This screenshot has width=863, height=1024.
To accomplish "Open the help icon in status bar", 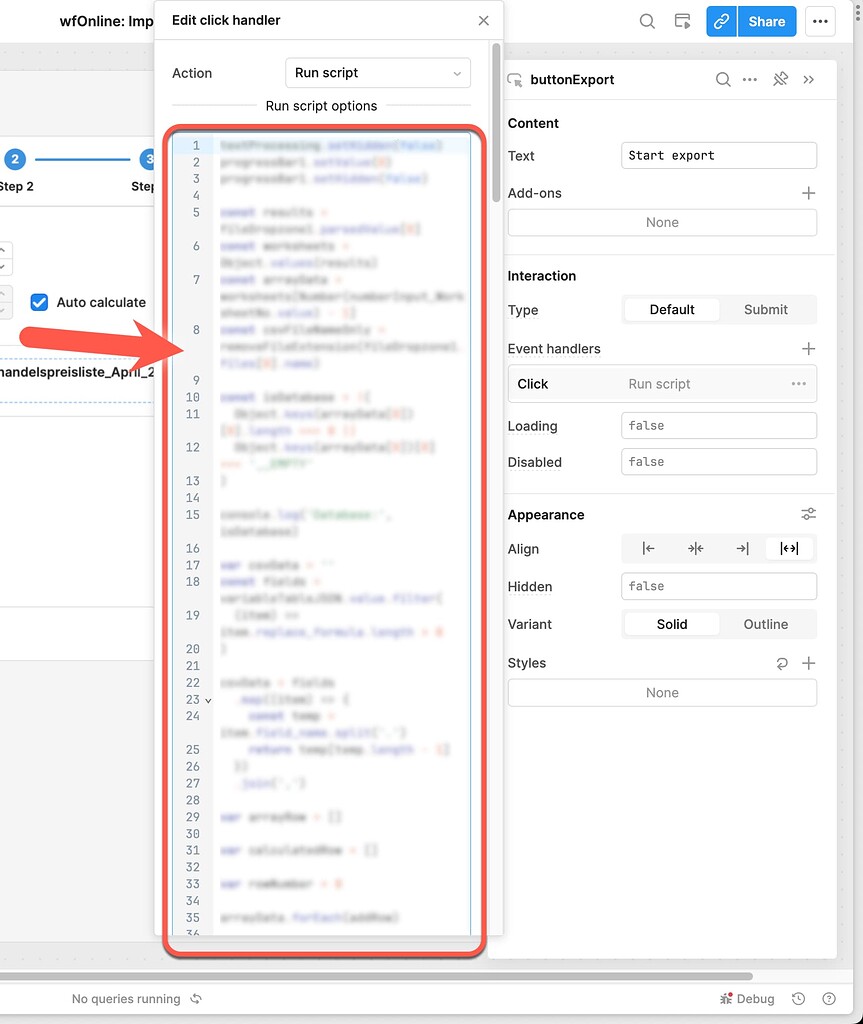I will 828,998.
